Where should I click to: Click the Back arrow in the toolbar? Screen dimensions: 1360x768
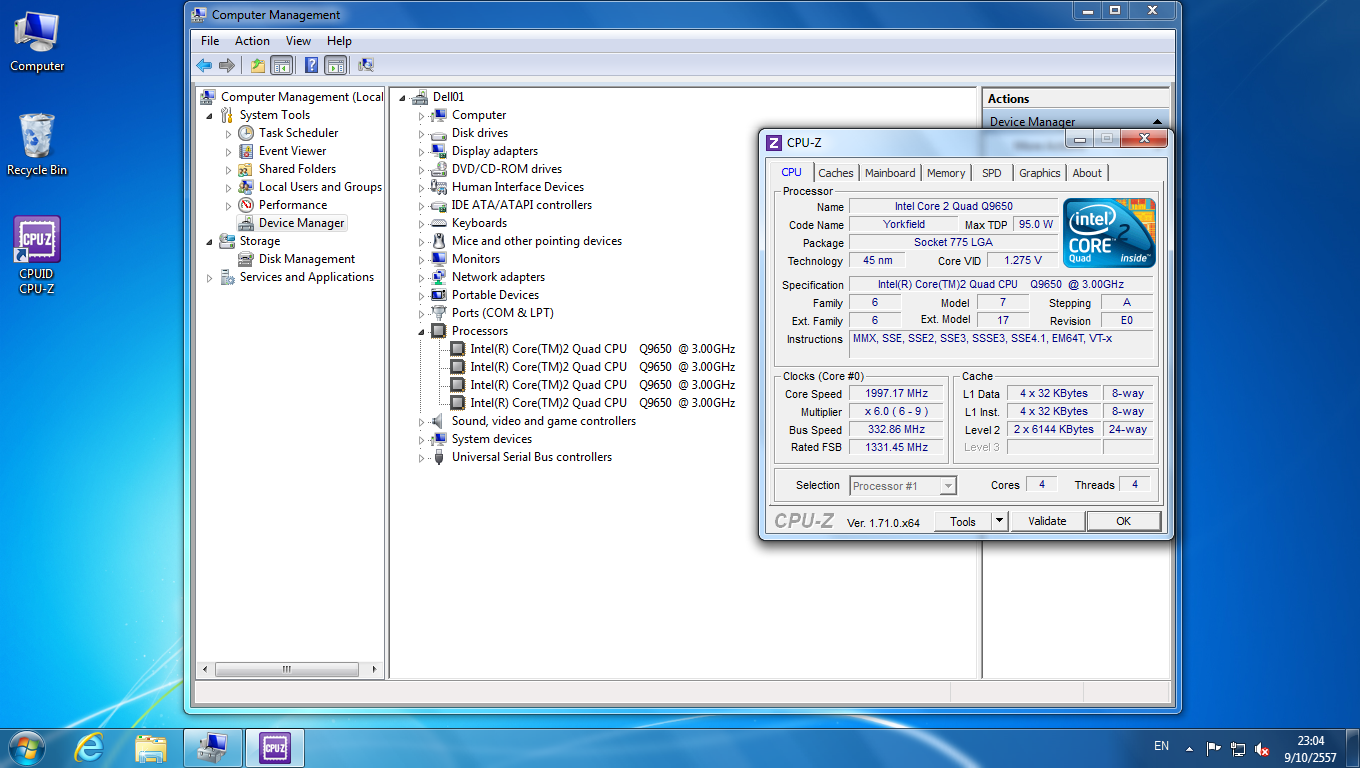coord(204,65)
